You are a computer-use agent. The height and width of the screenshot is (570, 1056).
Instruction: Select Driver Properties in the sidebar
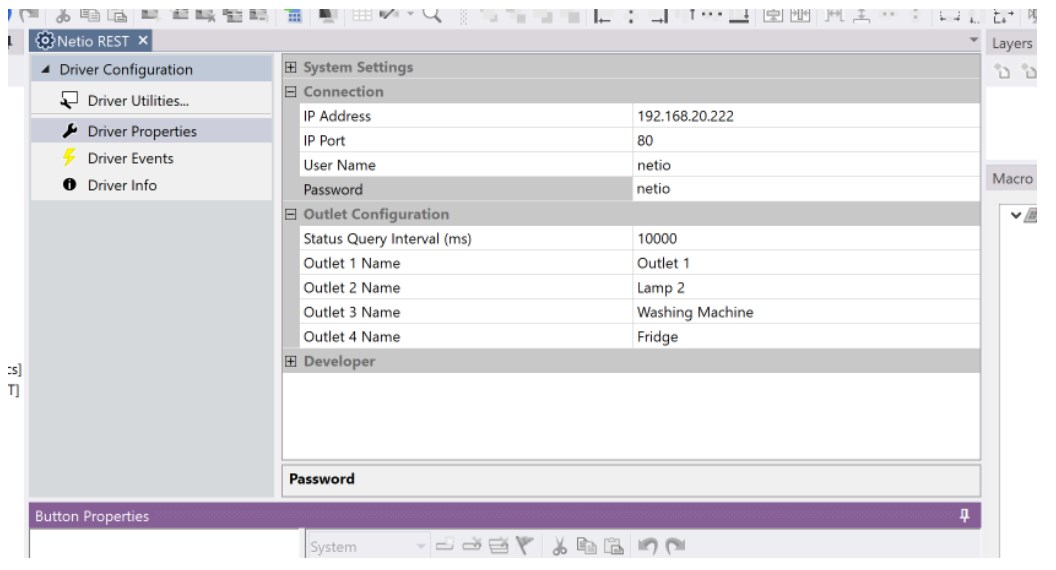(x=152, y=131)
